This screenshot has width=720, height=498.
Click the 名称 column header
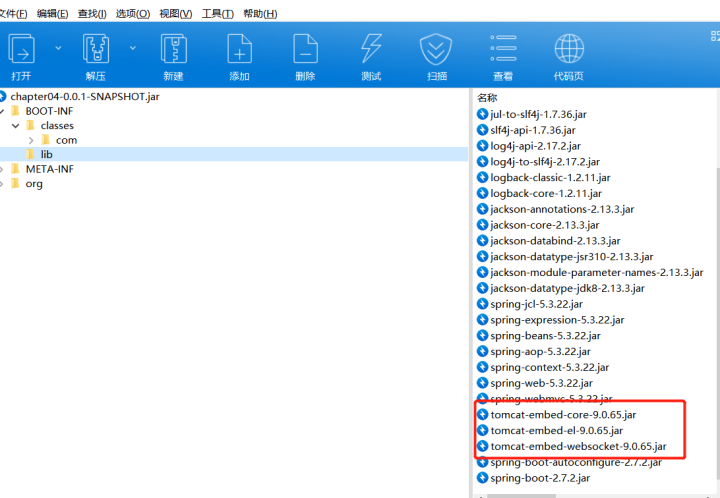tap(487, 97)
